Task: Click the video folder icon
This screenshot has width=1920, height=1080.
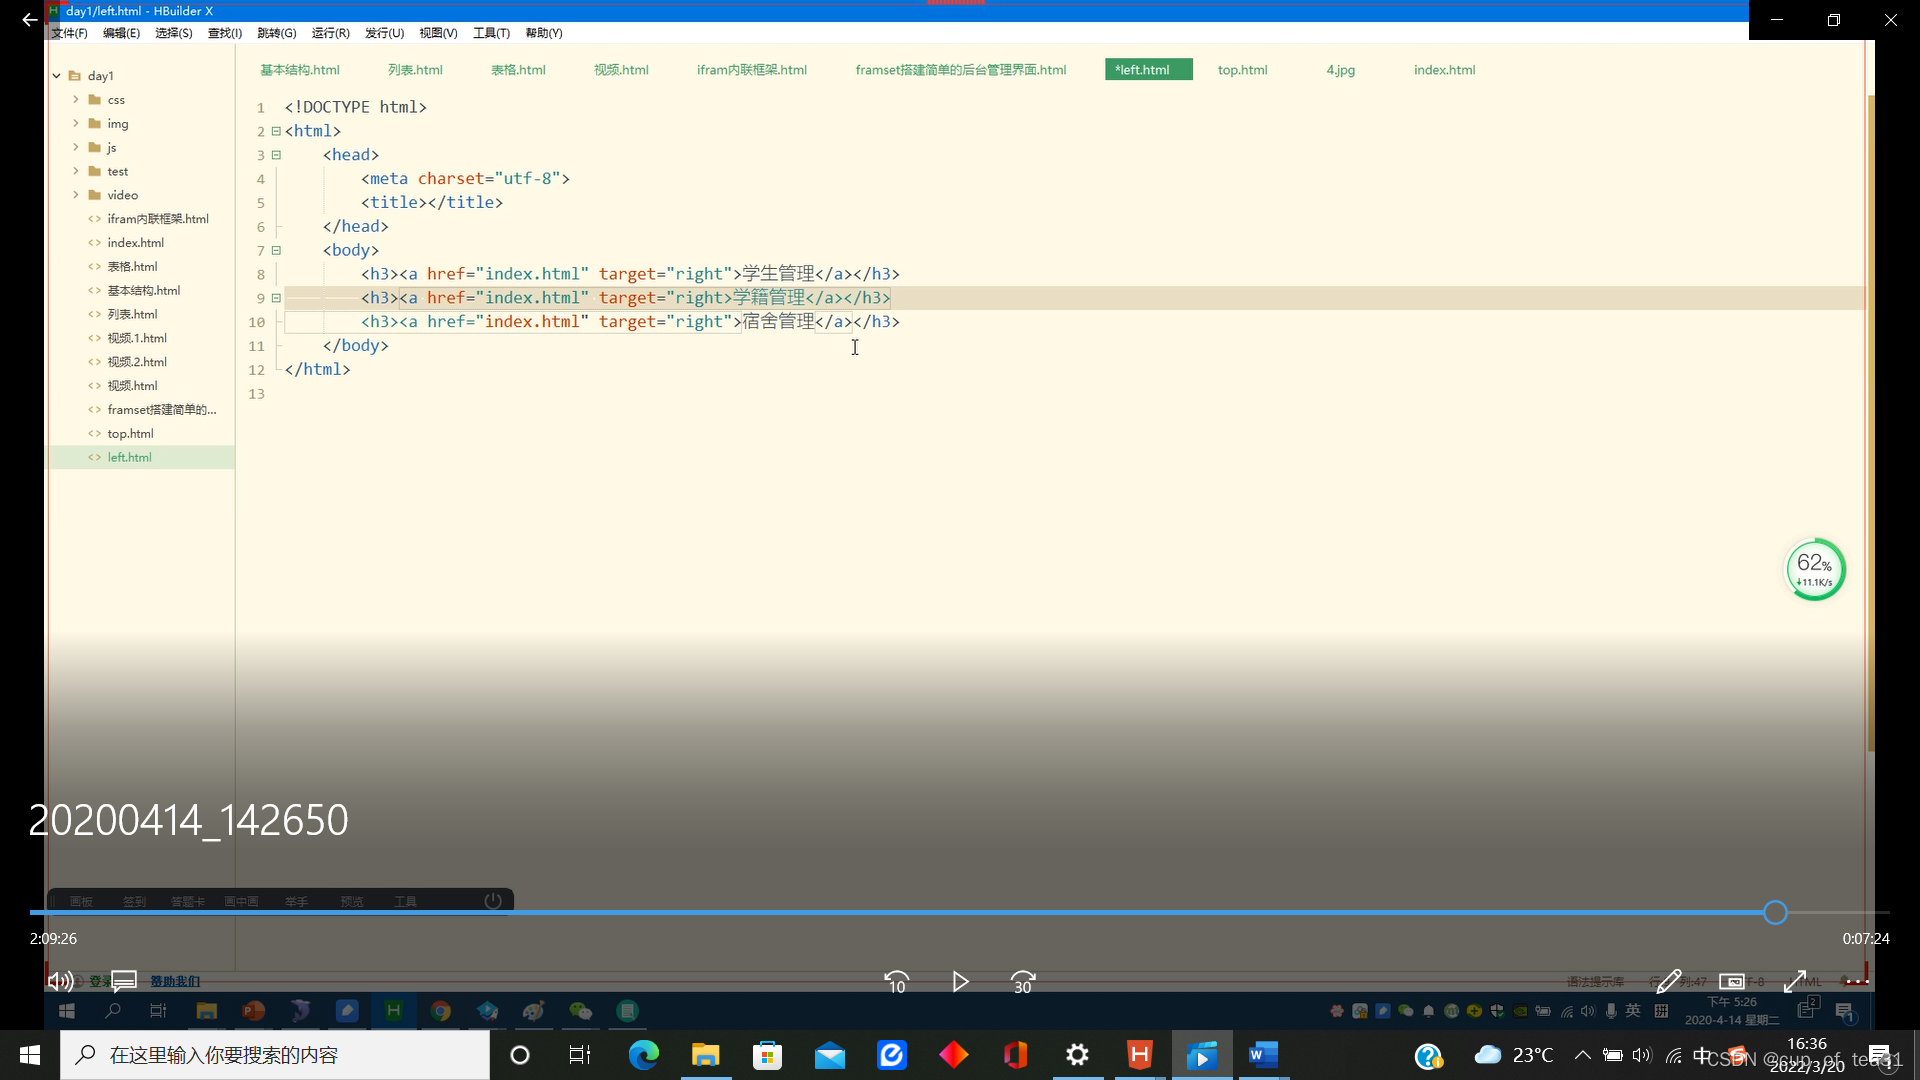Action: 94,195
